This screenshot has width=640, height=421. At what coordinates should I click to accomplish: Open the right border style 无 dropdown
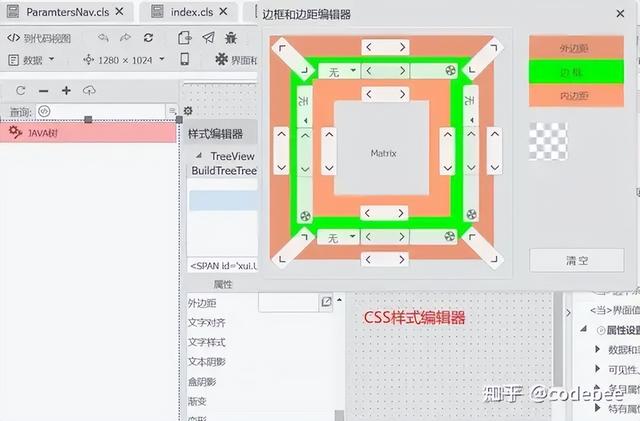click(x=471, y=105)
